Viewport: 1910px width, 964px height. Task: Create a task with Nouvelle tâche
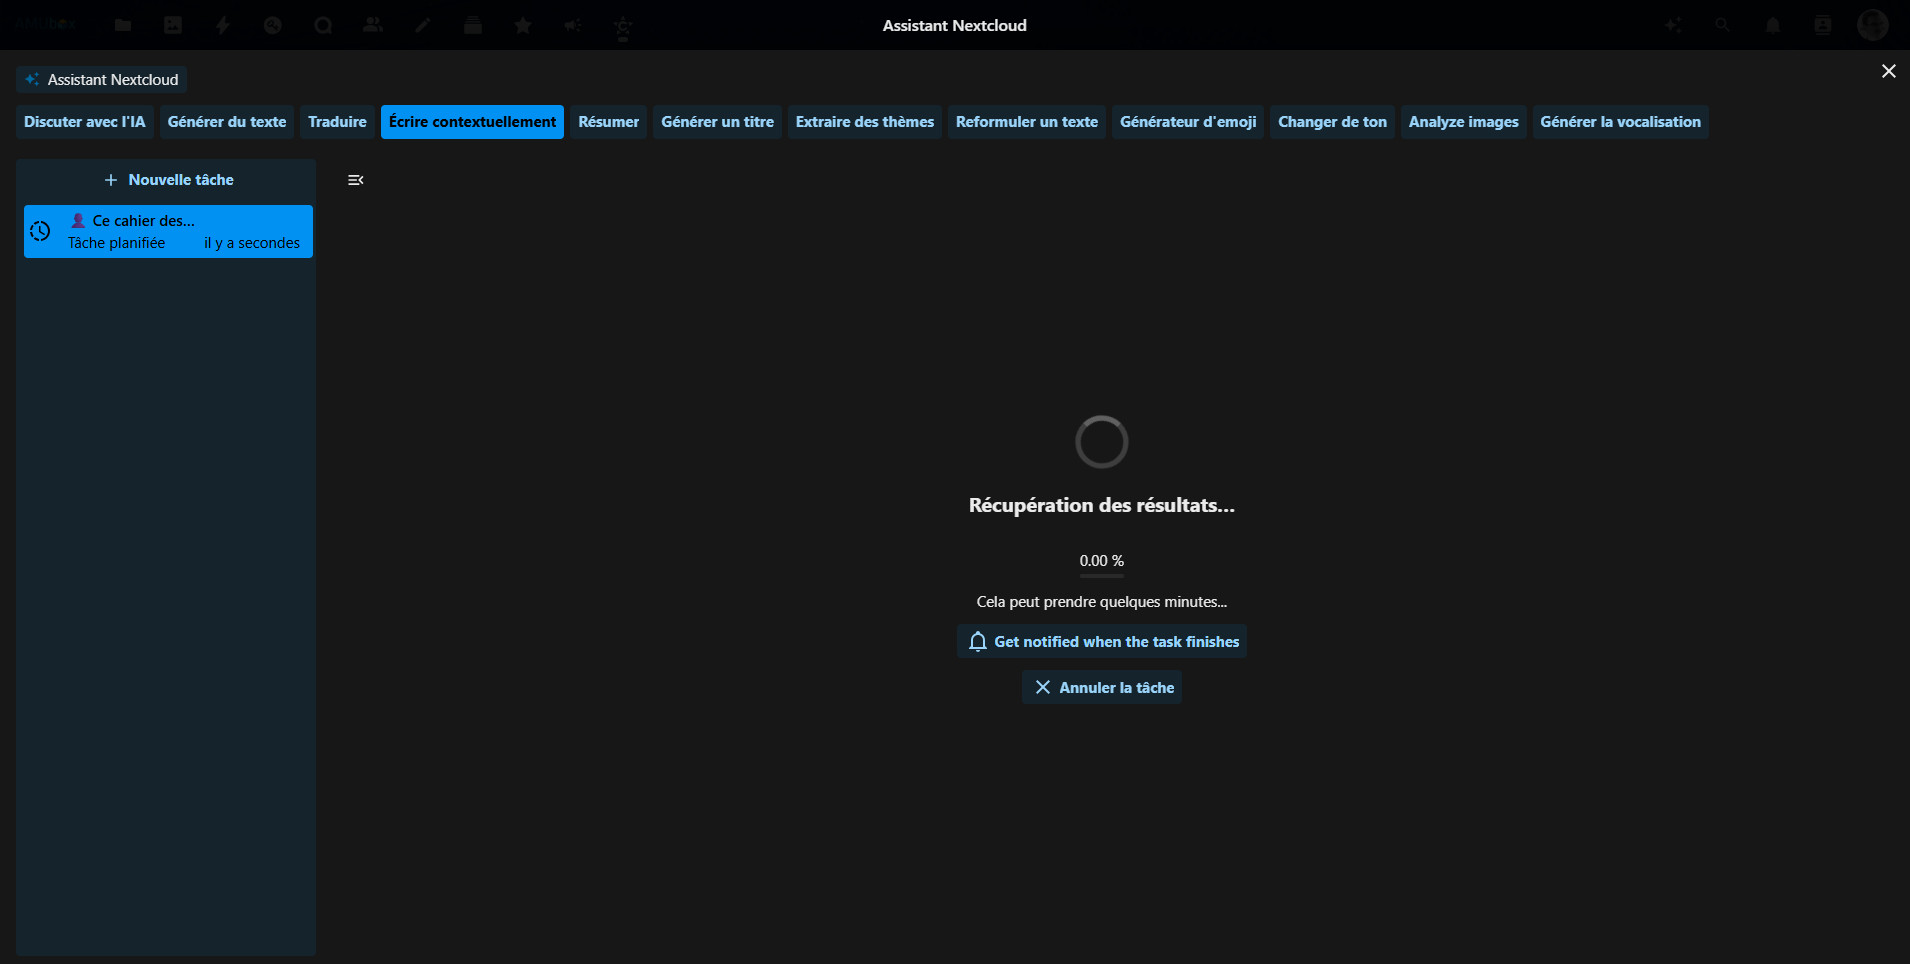(168, 180)
